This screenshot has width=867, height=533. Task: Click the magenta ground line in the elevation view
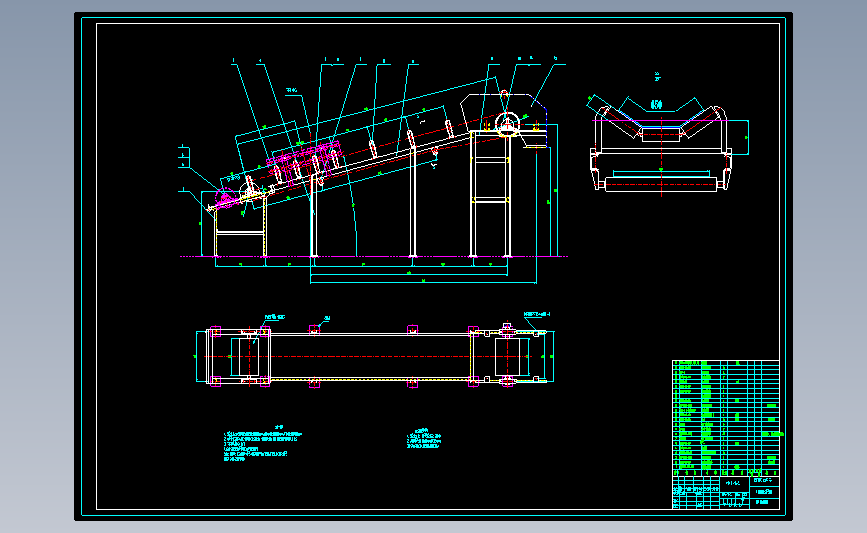(374, 257)
